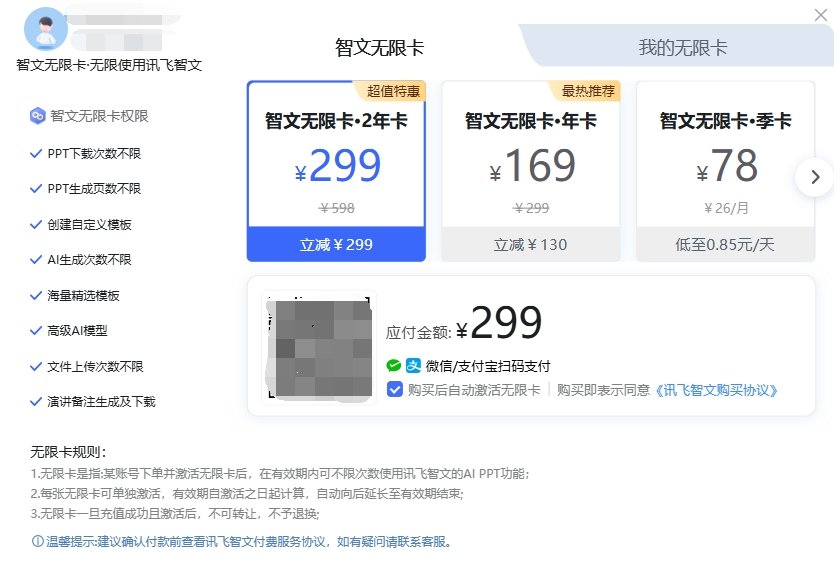Uncheck 购买后自动激活无限卡 checkbox
The image size is (837, 563).
point(394,390)
